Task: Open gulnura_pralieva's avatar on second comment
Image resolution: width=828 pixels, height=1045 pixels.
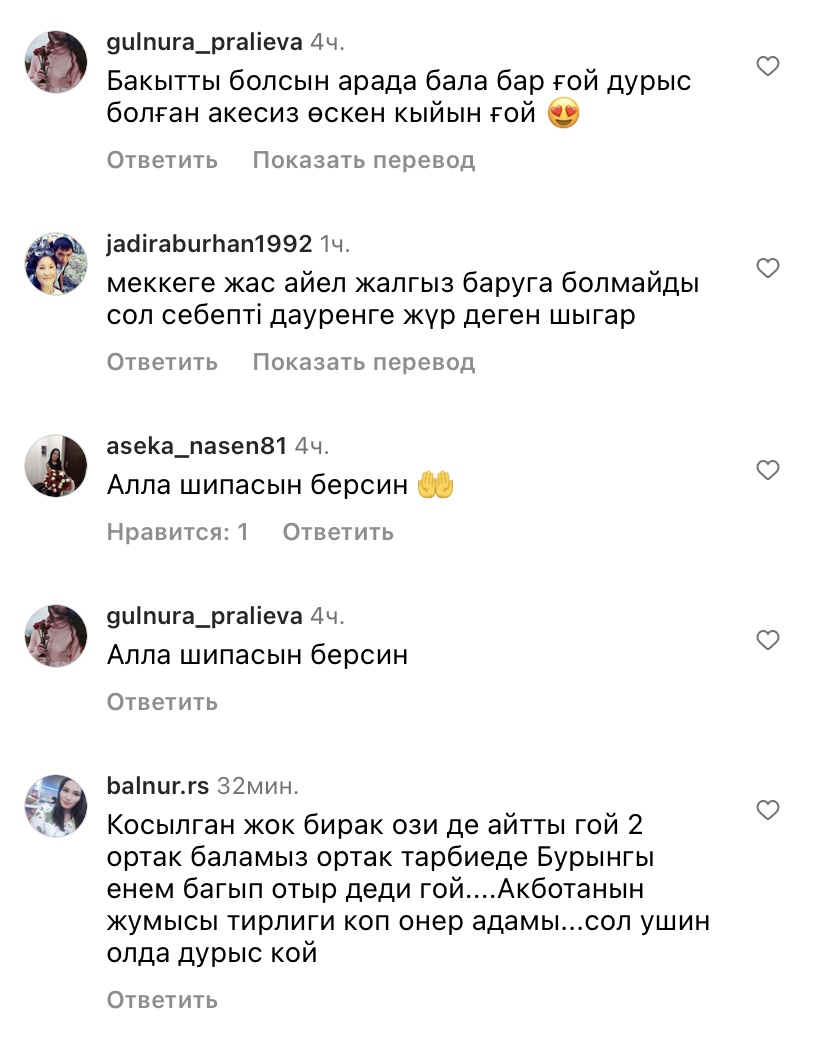Action: point(56,636)
